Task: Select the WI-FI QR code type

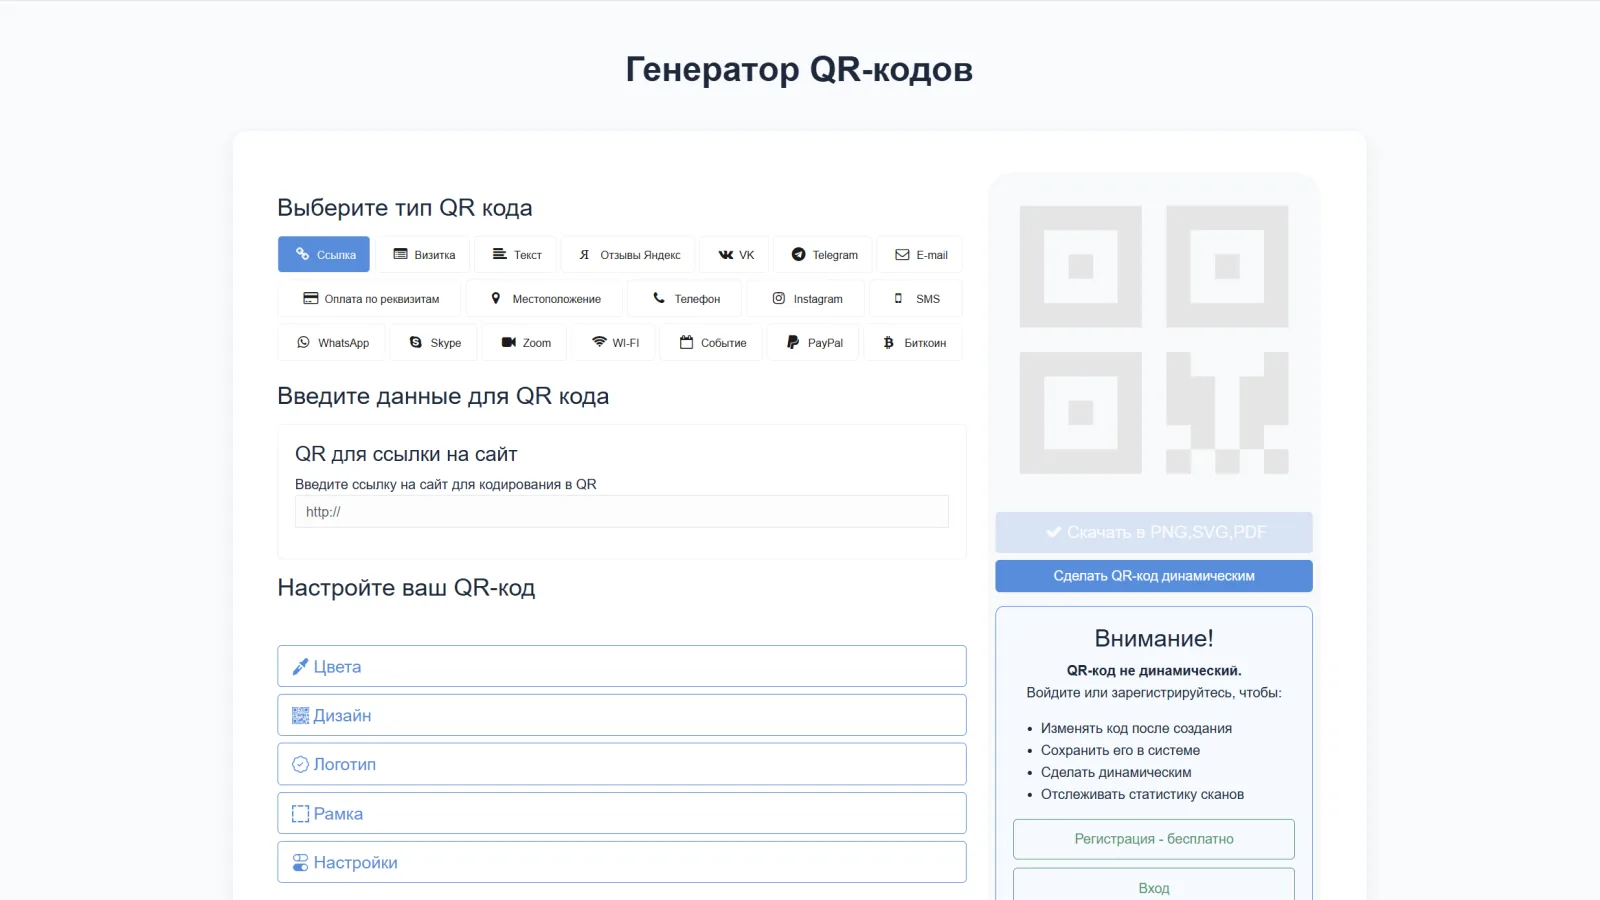Action: click(613, 342)
